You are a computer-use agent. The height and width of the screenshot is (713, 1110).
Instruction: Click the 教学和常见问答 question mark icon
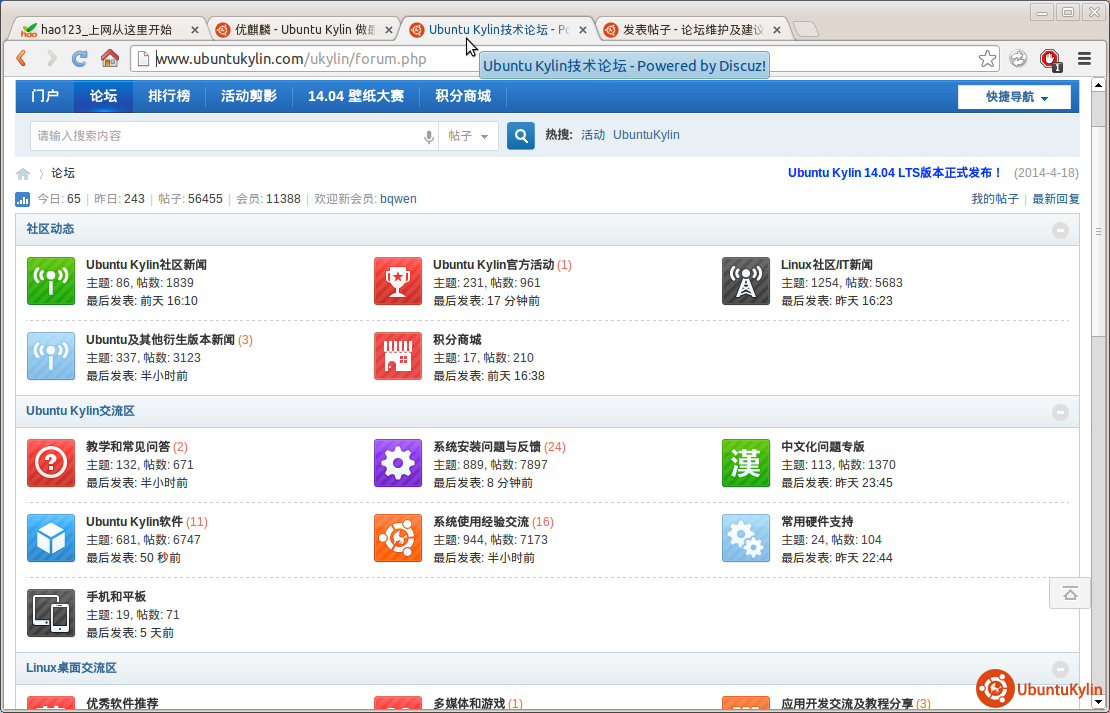[50, 463]
